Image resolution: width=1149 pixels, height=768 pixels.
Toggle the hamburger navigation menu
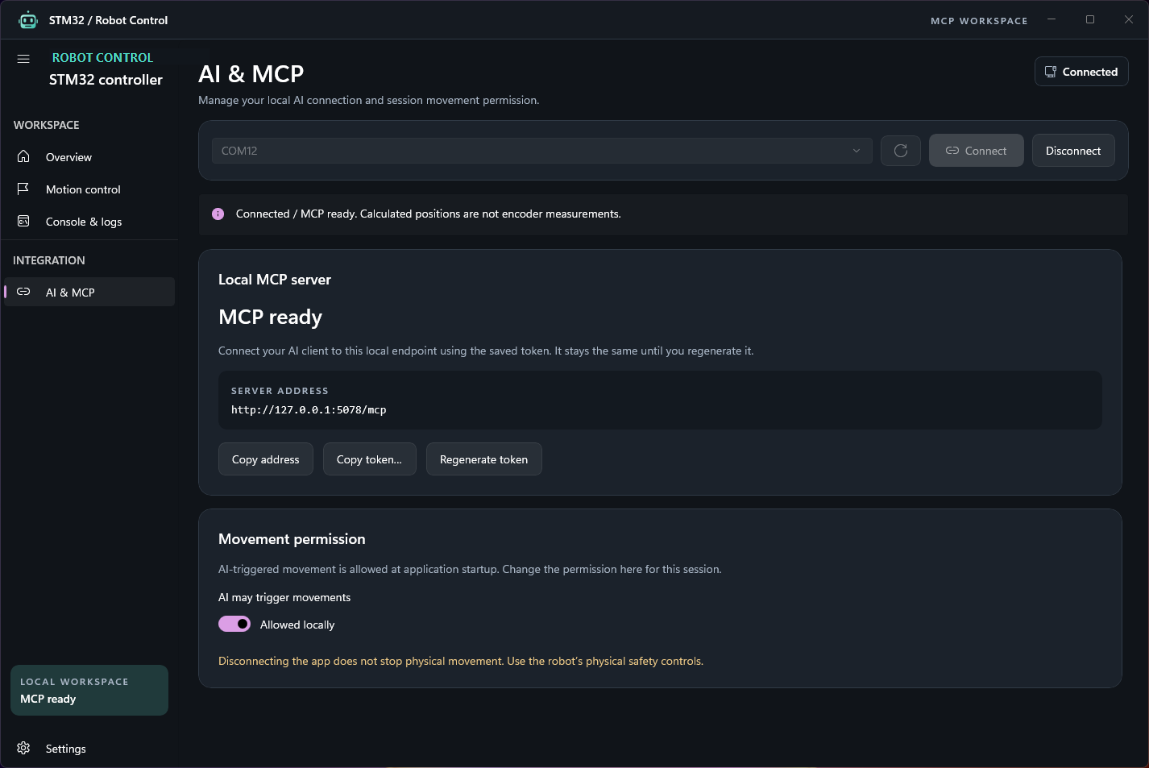(x=23, y=59)
